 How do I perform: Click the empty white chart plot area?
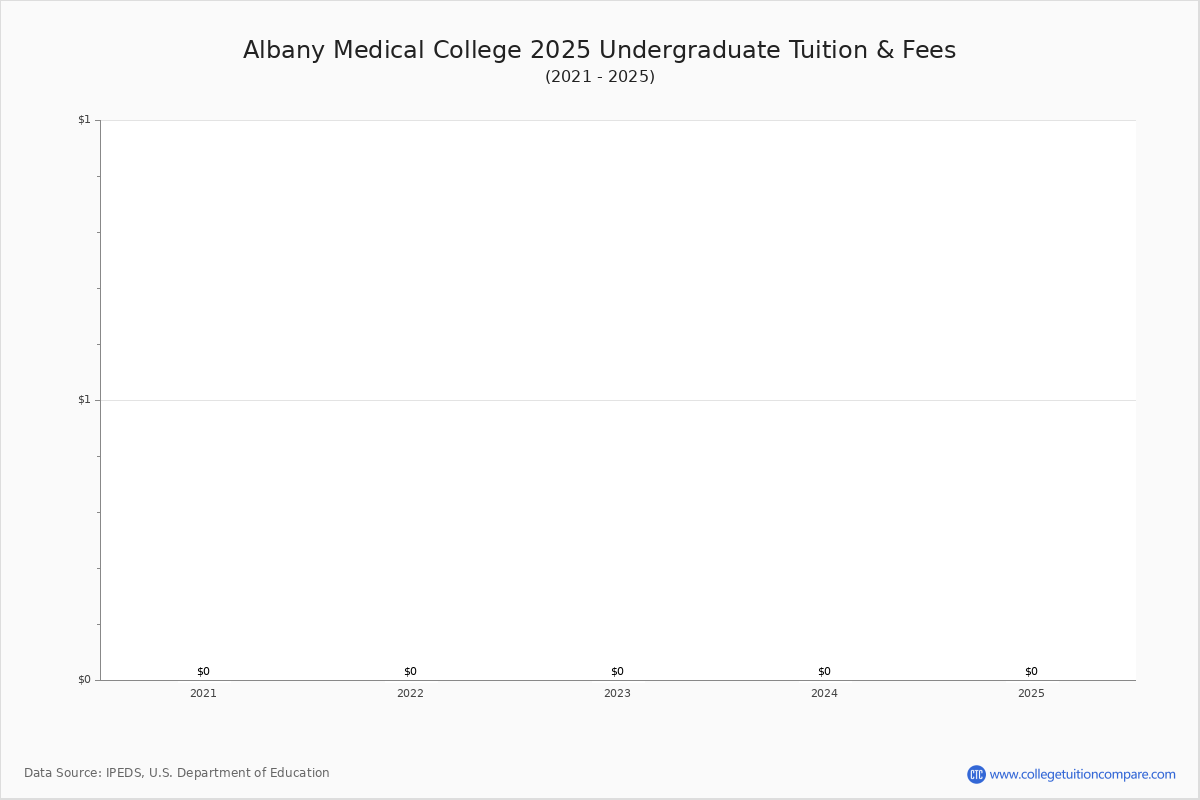(617, 260)
